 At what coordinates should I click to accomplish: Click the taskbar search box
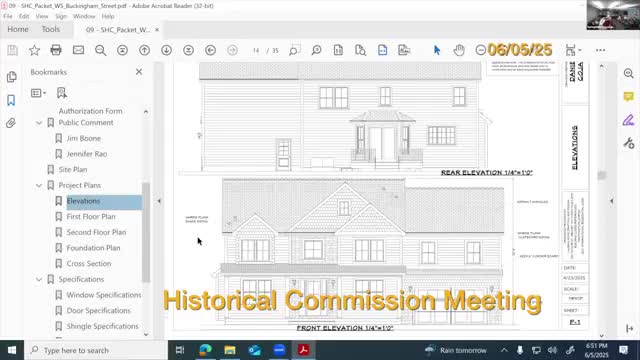pyautogui.click(x=96, y=350)
